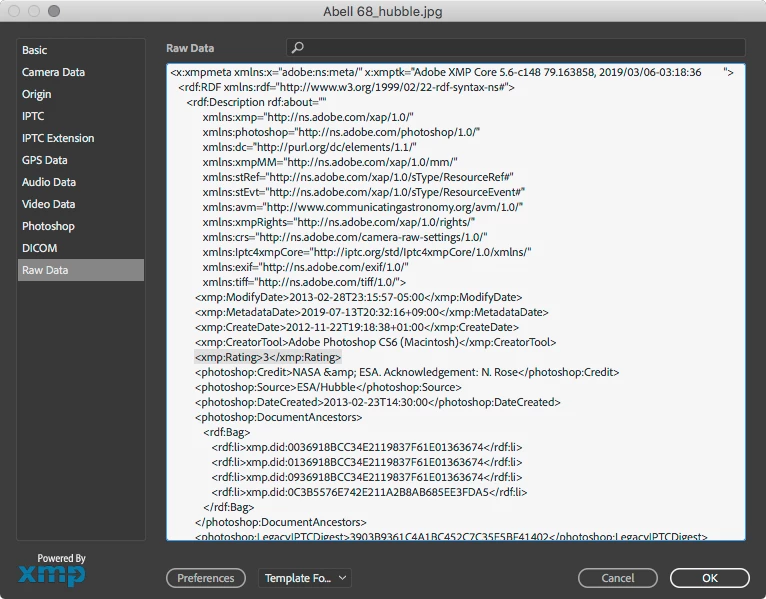This screenshot has width=766, height=599.
Task: Click the closing /photoshop:DocumentAncestors tag
Action: [280, 522]
